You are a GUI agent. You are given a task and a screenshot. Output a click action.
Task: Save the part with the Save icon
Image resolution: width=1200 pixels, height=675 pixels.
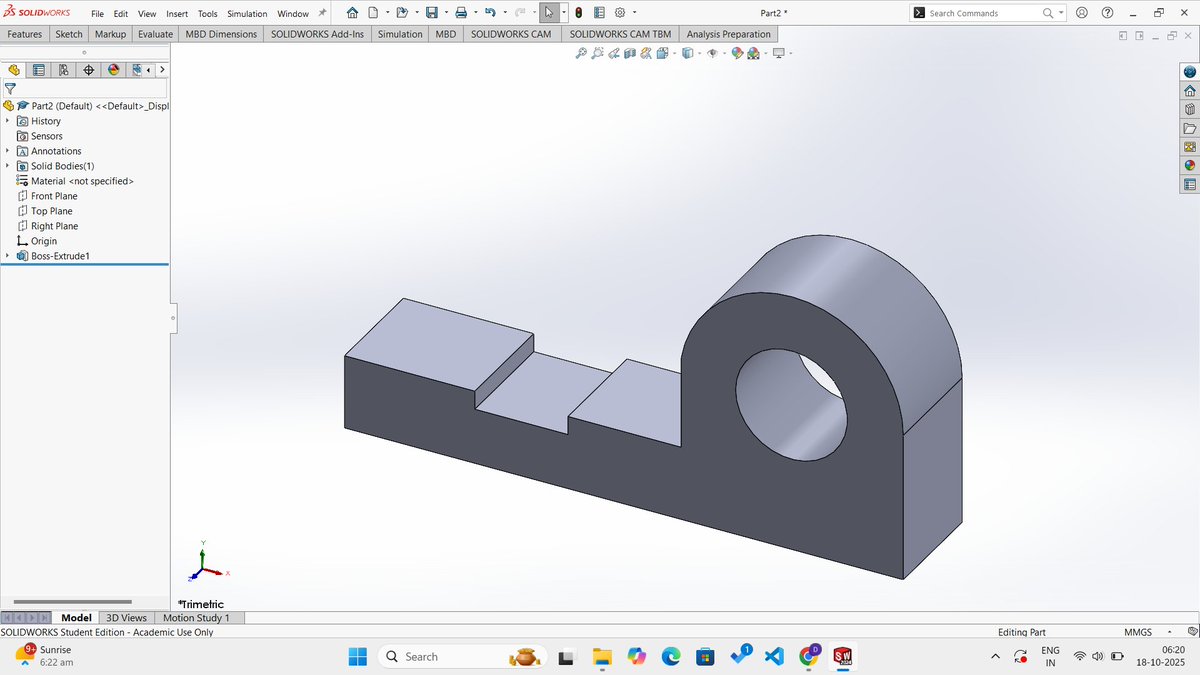[431, 13]
